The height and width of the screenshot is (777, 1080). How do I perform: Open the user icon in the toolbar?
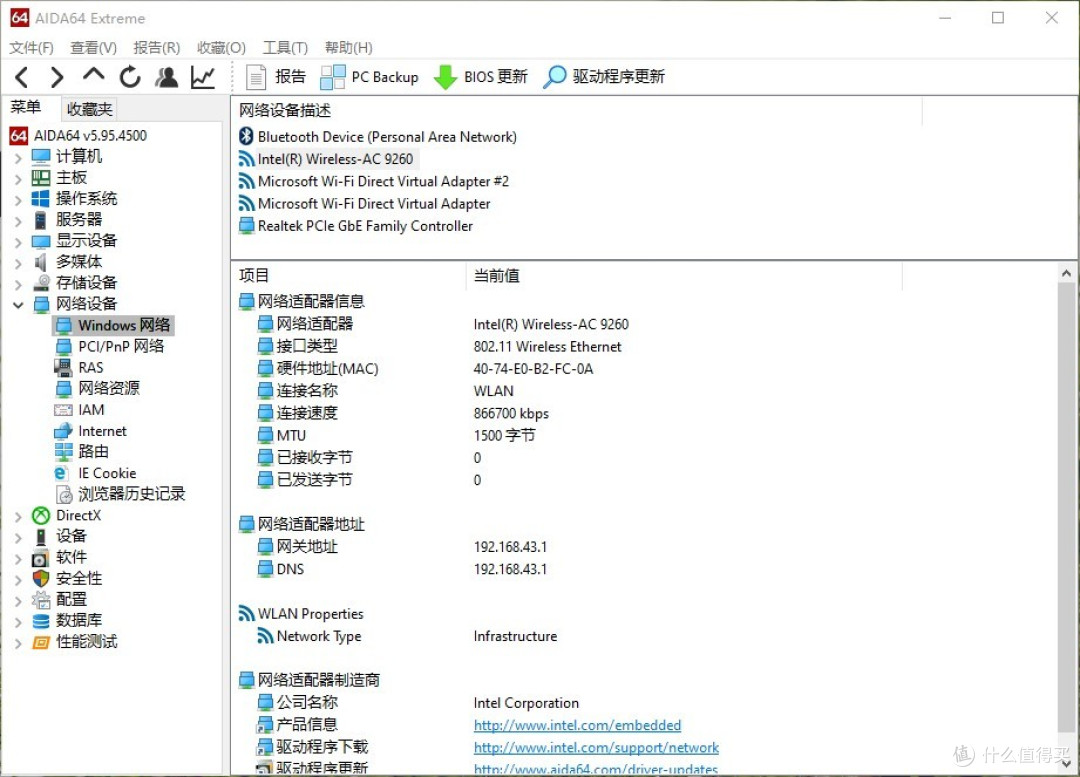click(x=166, y=76)
